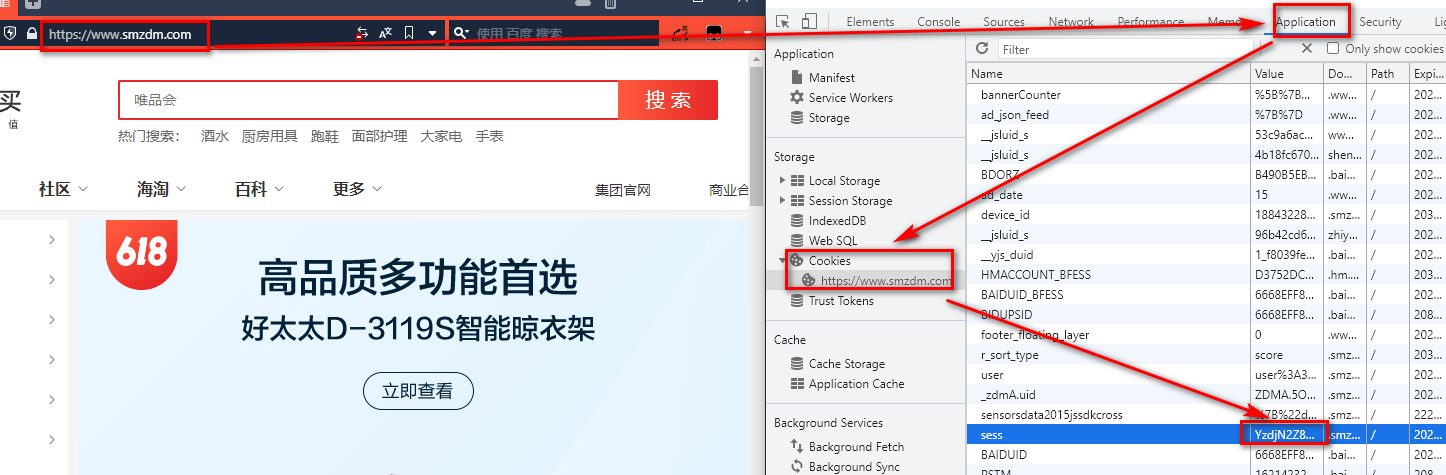Viewport: 1446px width, 475px height.
Task: Open the Cache Storage icon entry
Action: click(797, 363)
